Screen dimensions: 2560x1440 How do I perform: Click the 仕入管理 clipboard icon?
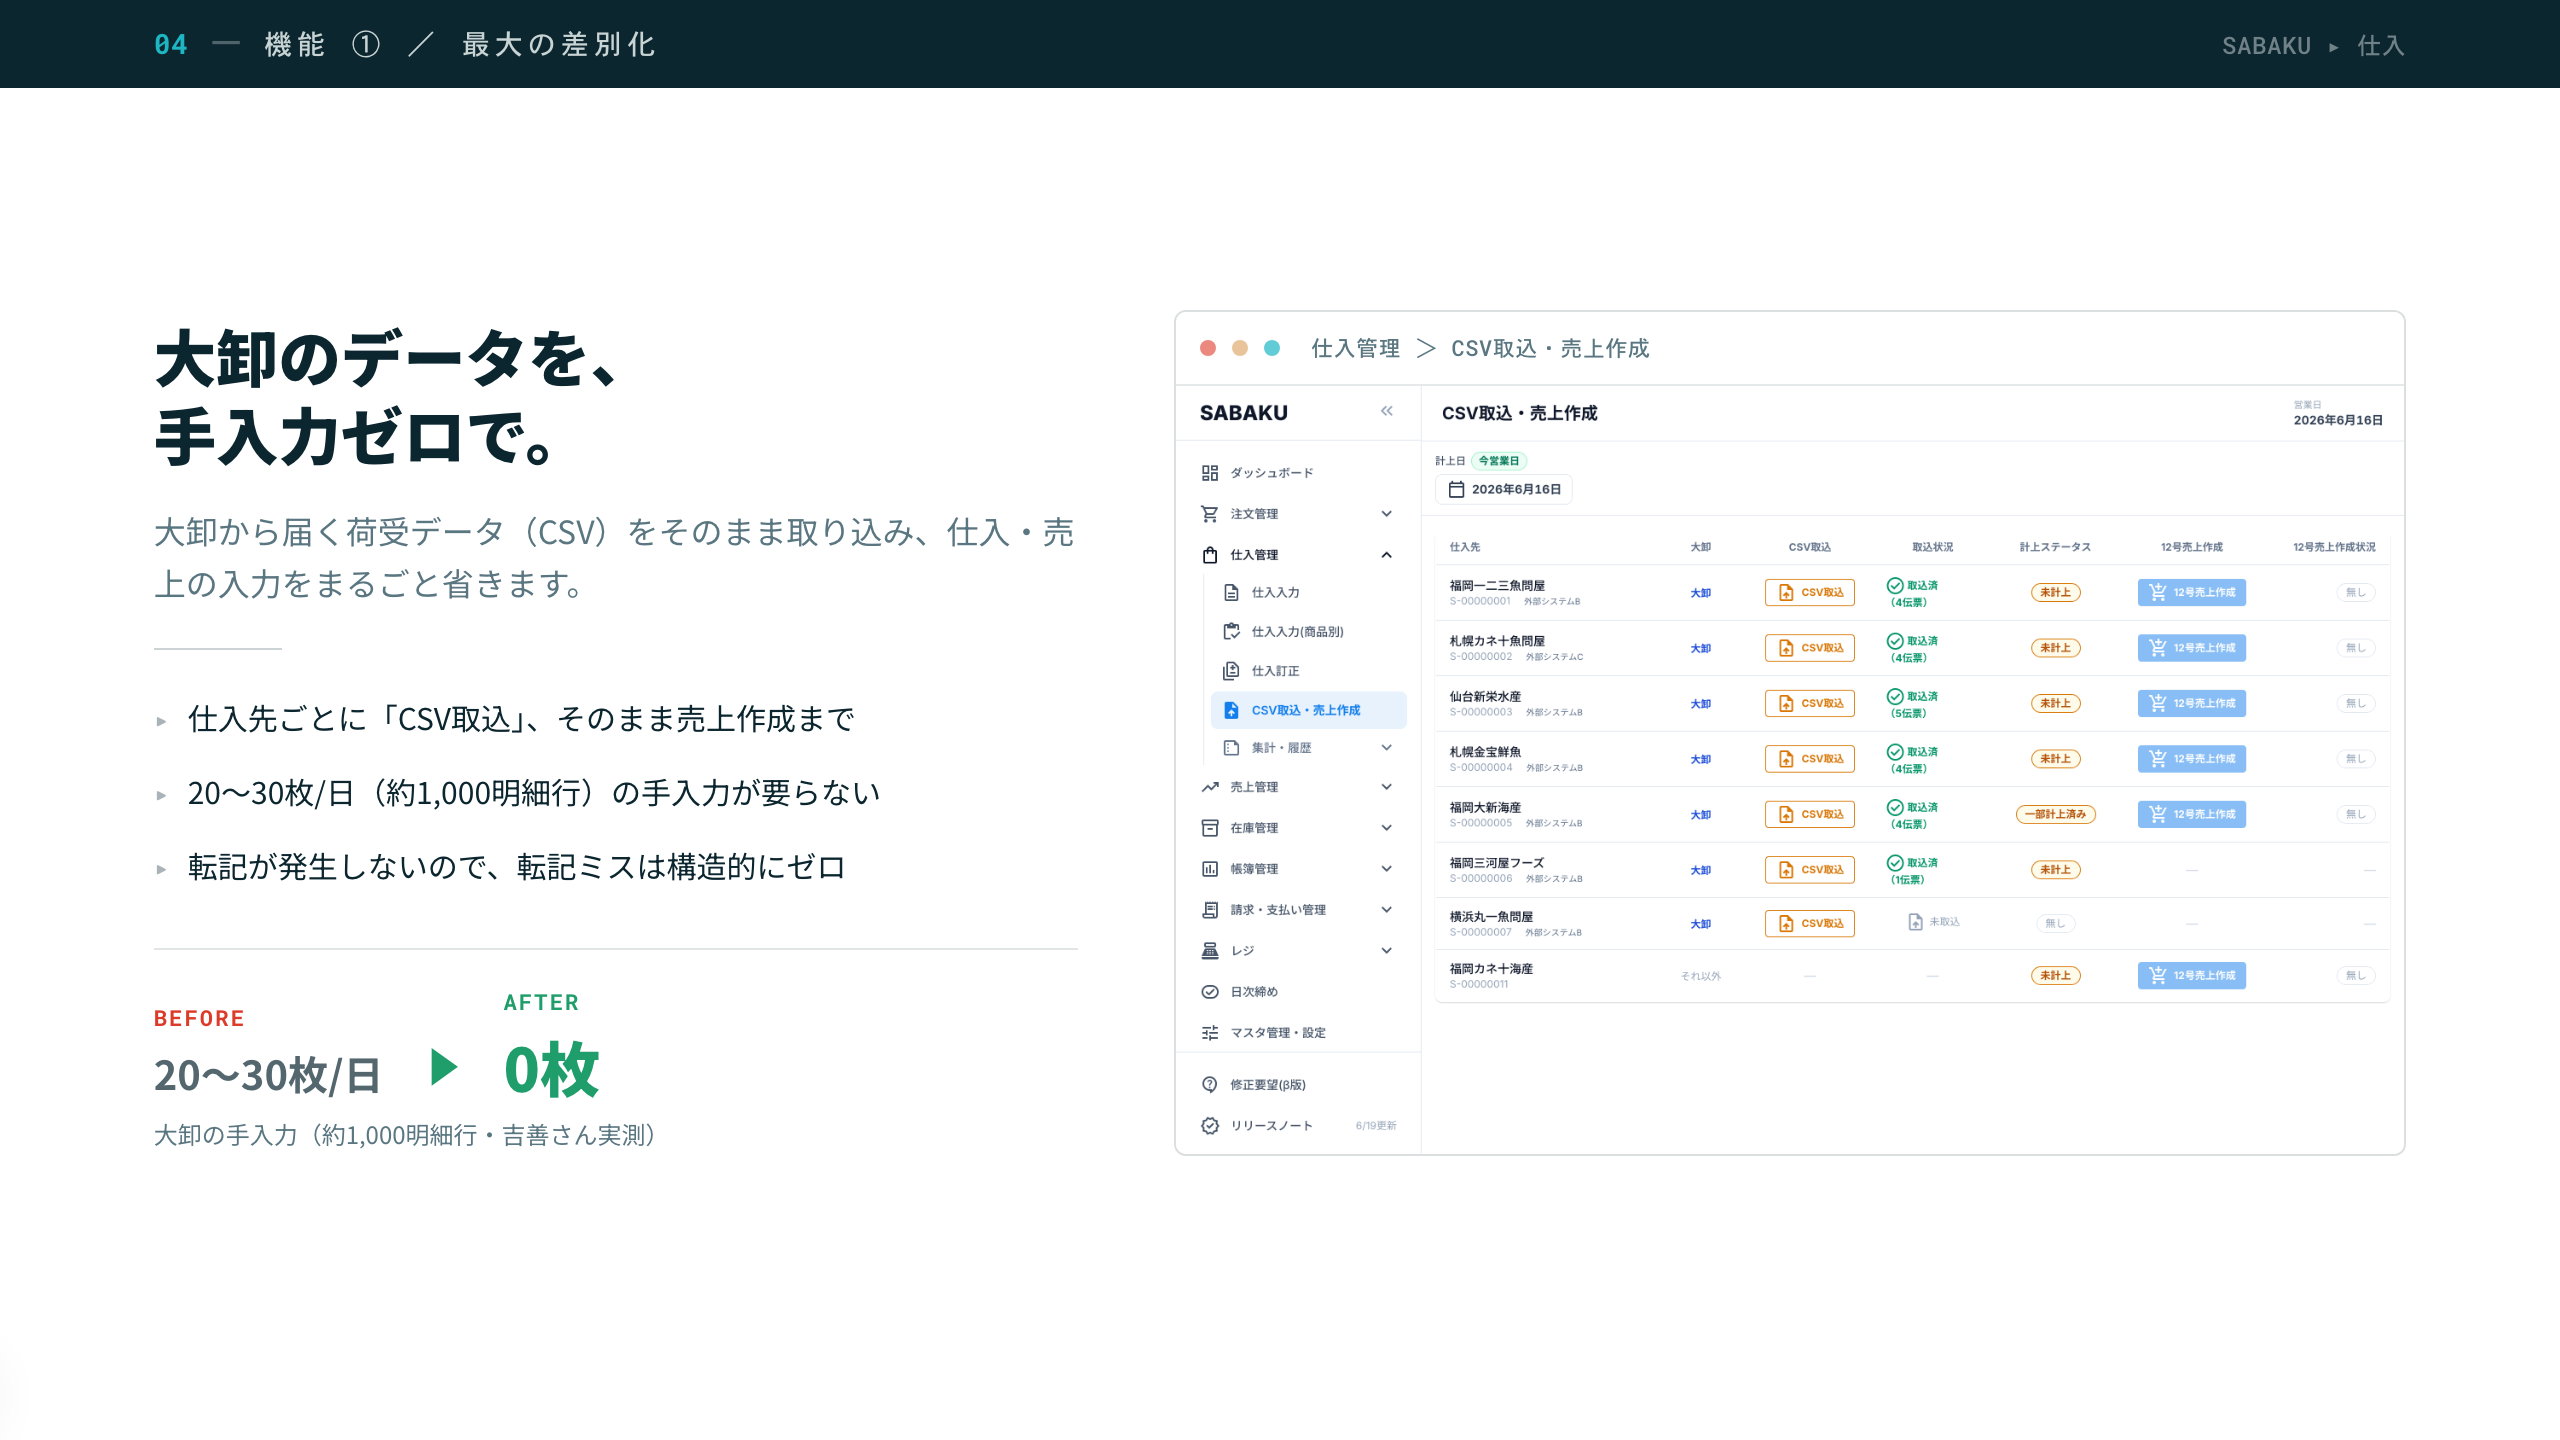point(1210,555)
